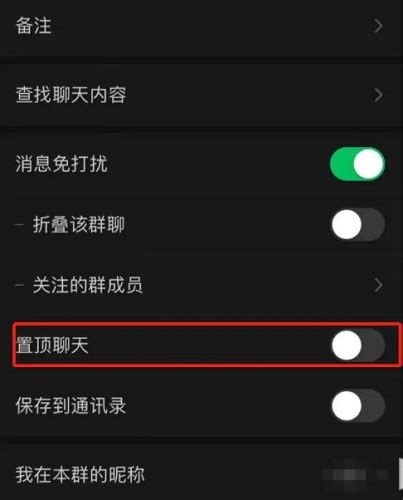Screen dimensions: 403x500
Task: Disable the 消息免打扰 switch
Action: click(357, 164)
